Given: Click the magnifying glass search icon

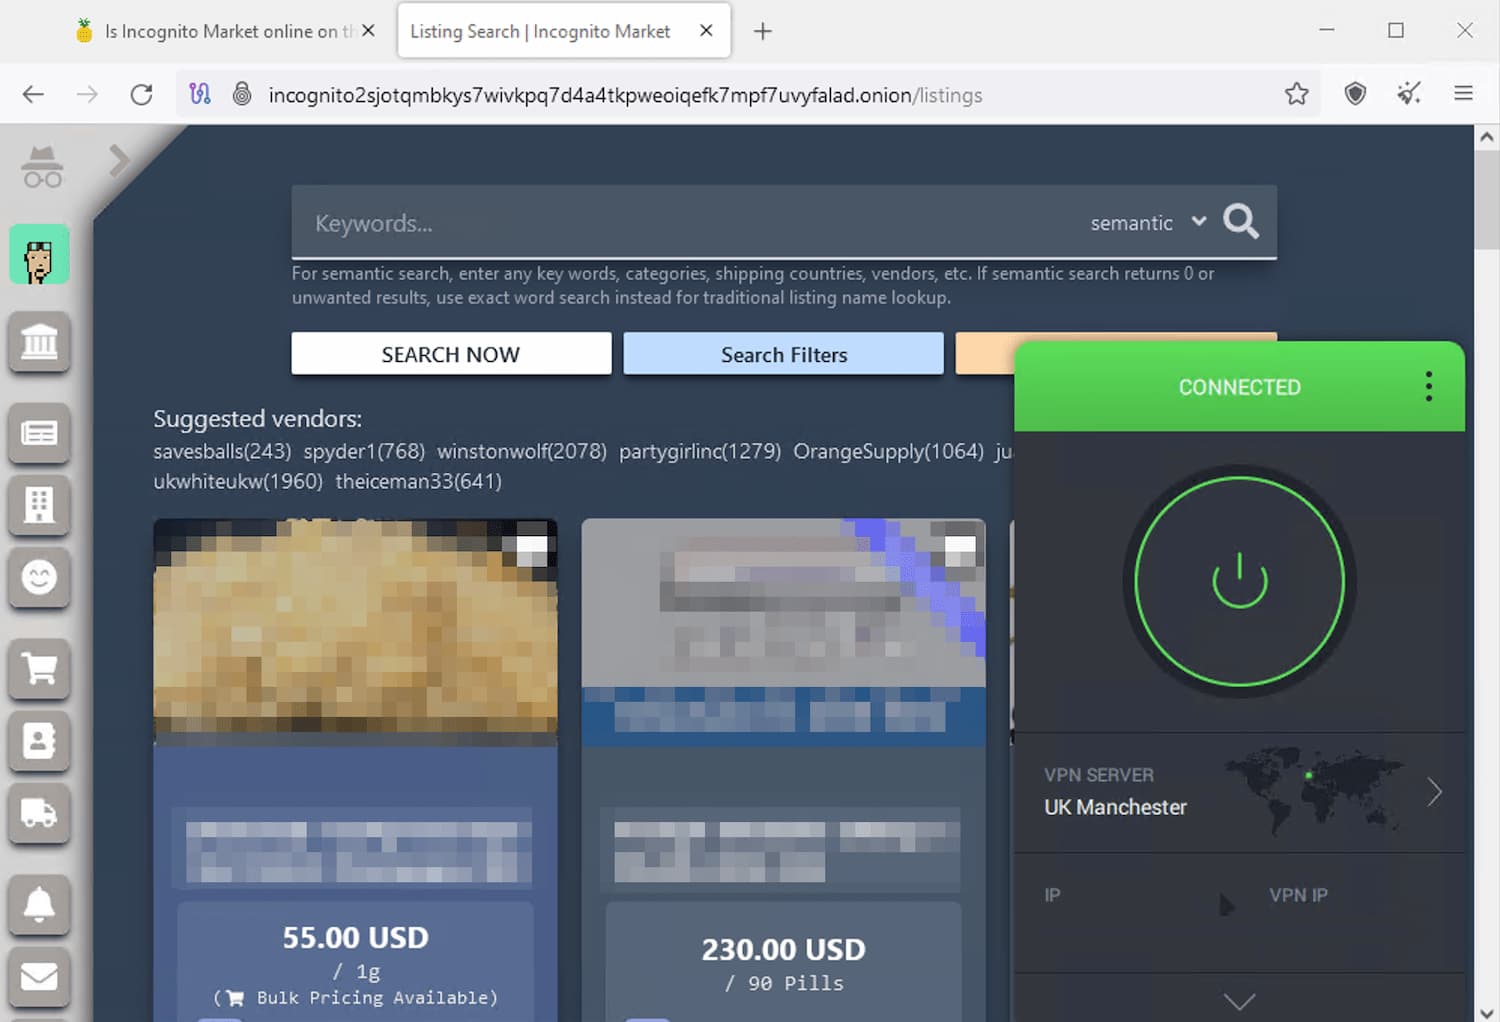Looking at the screenshot, I should coord(1241,221).
